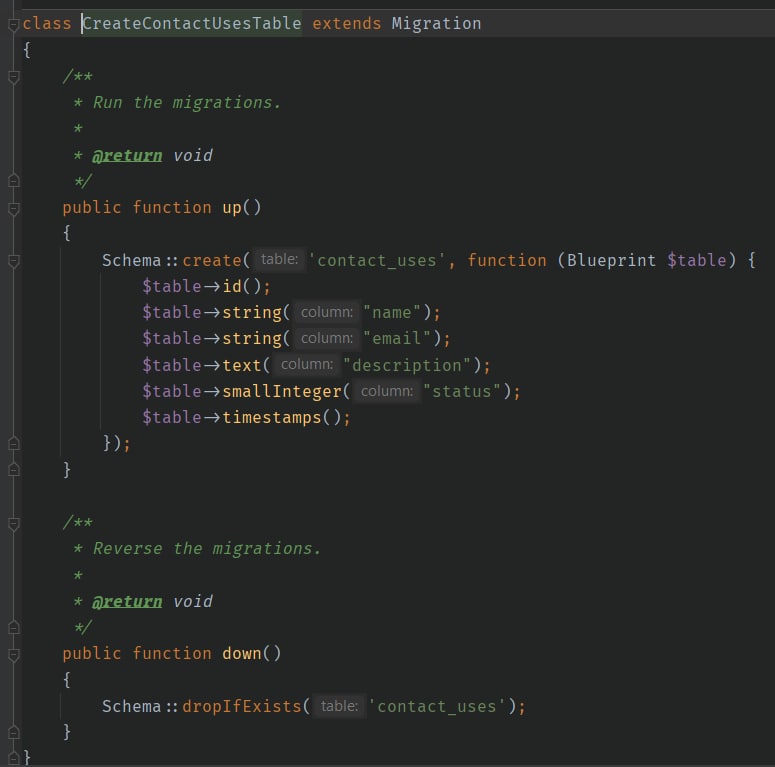The height and width of the screenshot is (767, 775).
Task: Click the "email" string argument
Action: 396,339
